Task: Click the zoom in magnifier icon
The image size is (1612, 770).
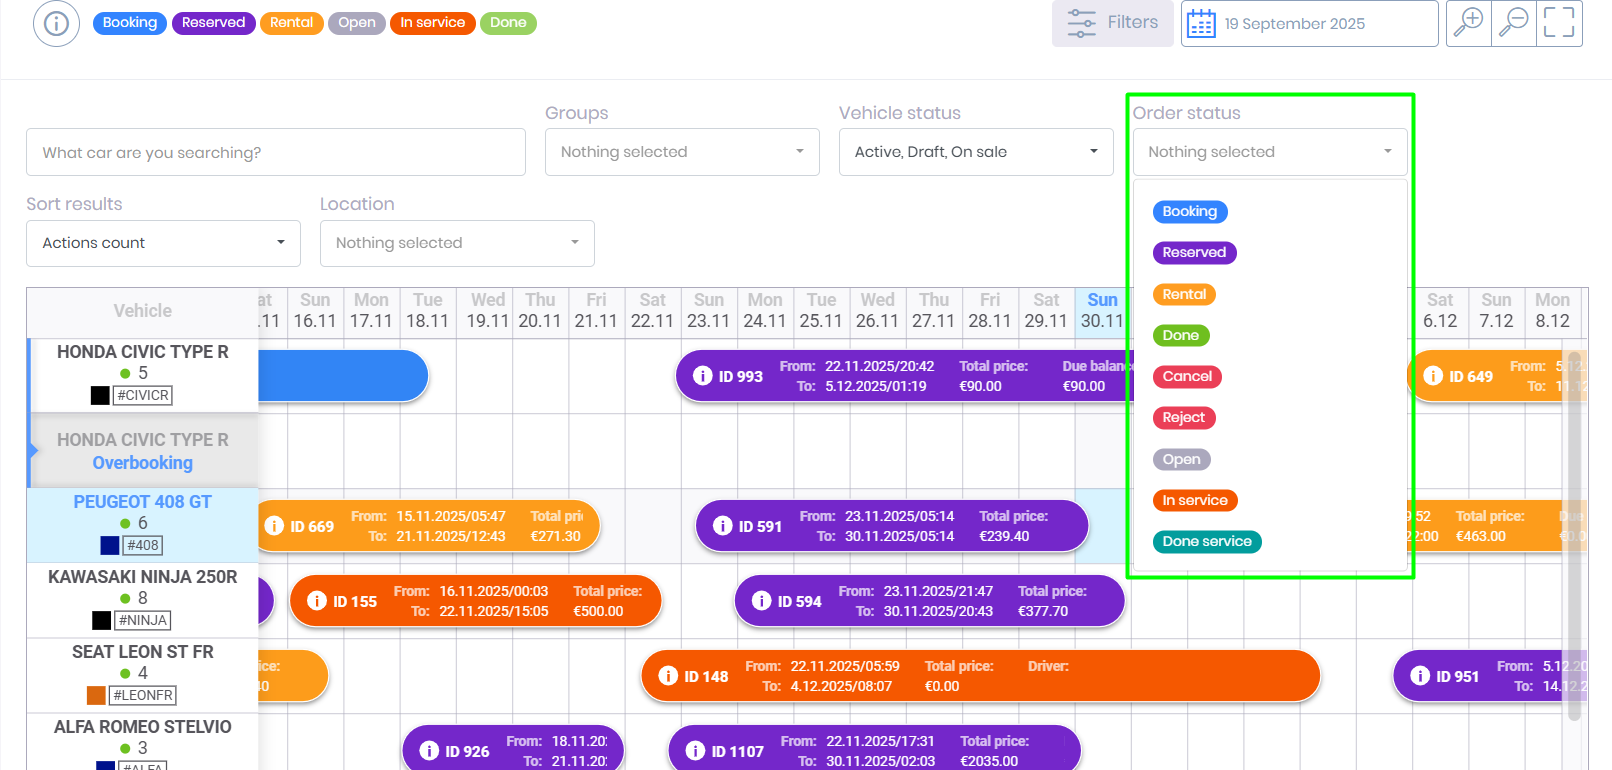Action: pos(1467,23)
